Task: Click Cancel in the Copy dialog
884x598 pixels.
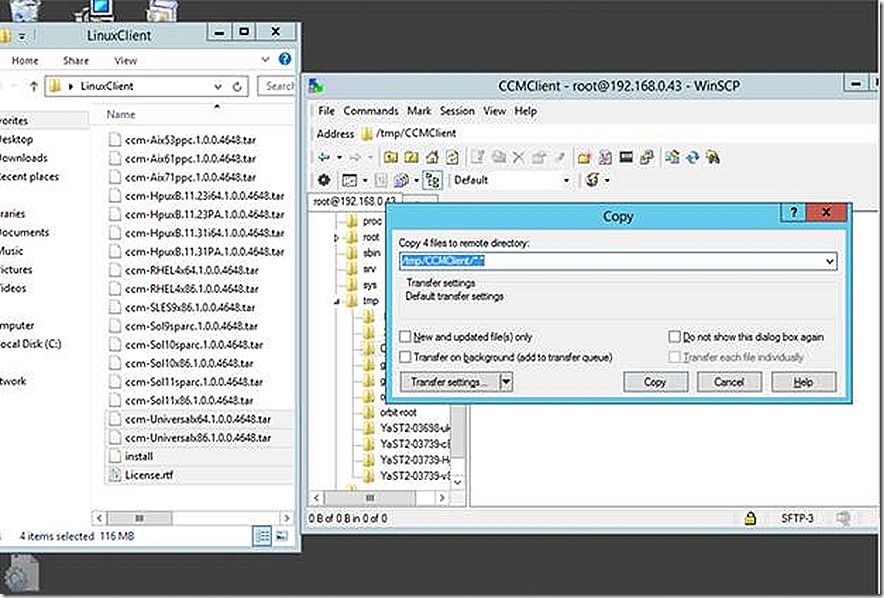Action: point(729,382)
